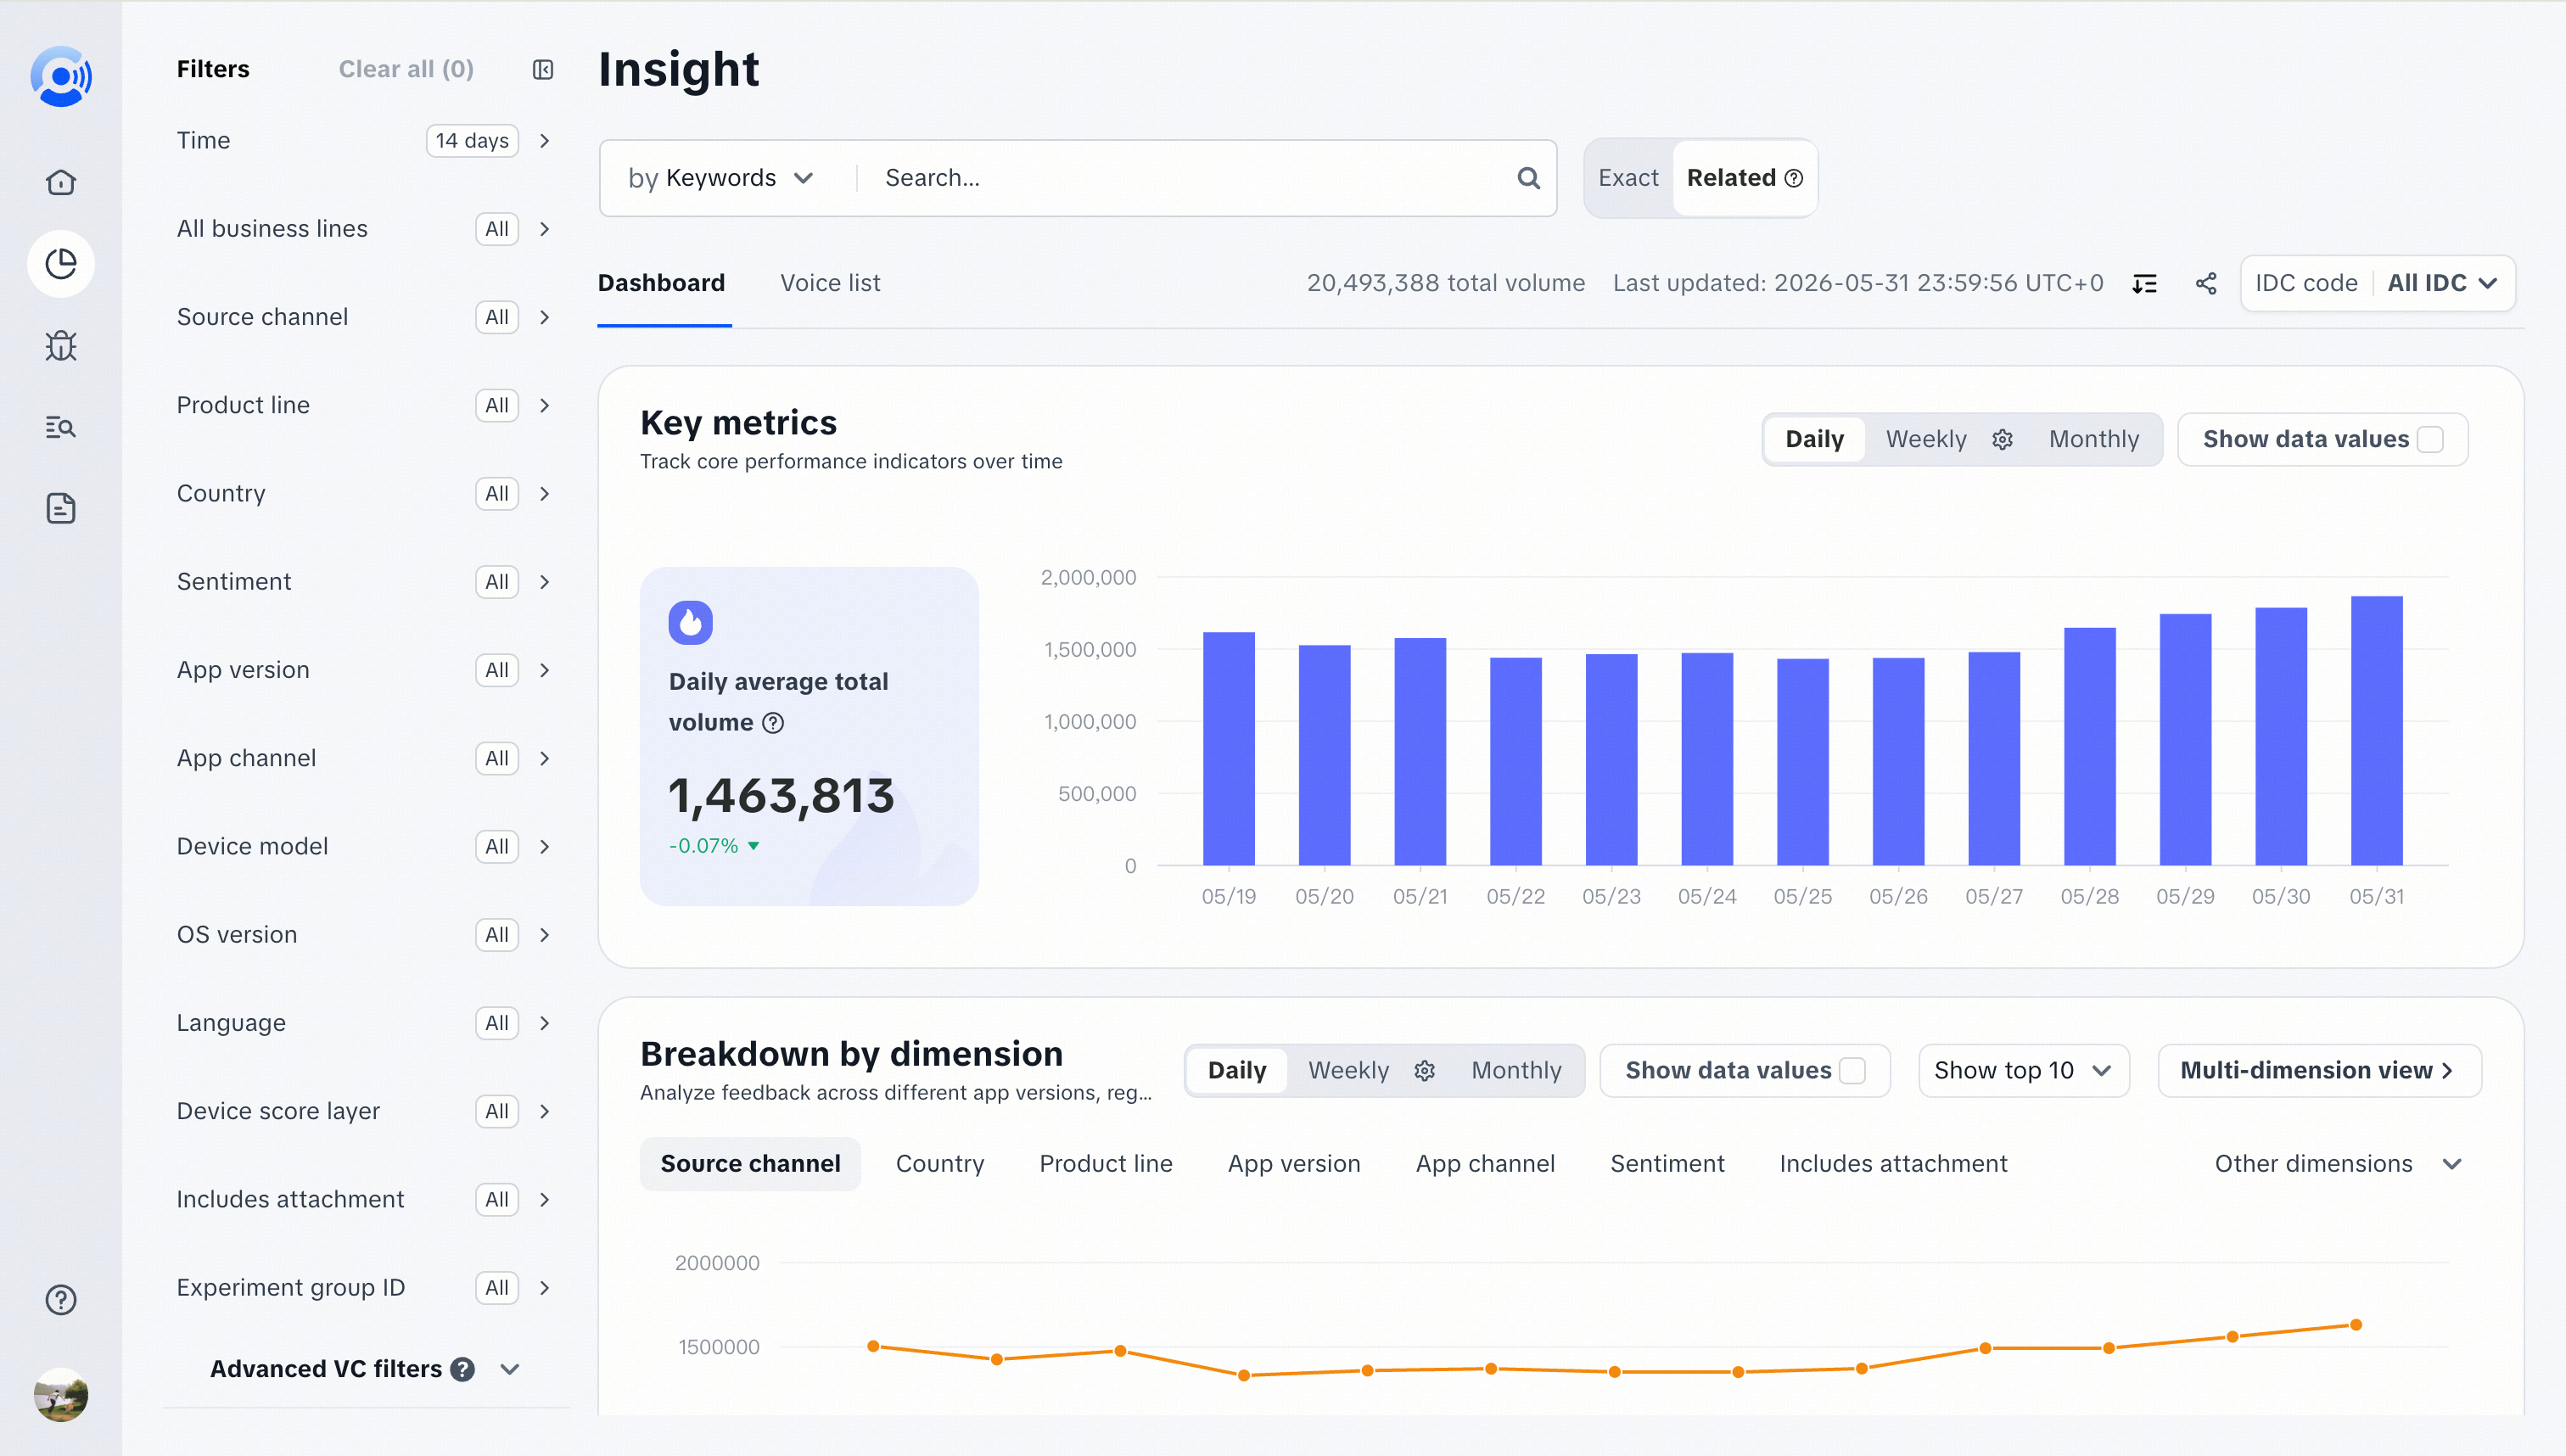Image resolution: width=2566 pixels, height=1456 pixels.
Task: Switch Key metrics to Weekly
Action: point(1926,439)
